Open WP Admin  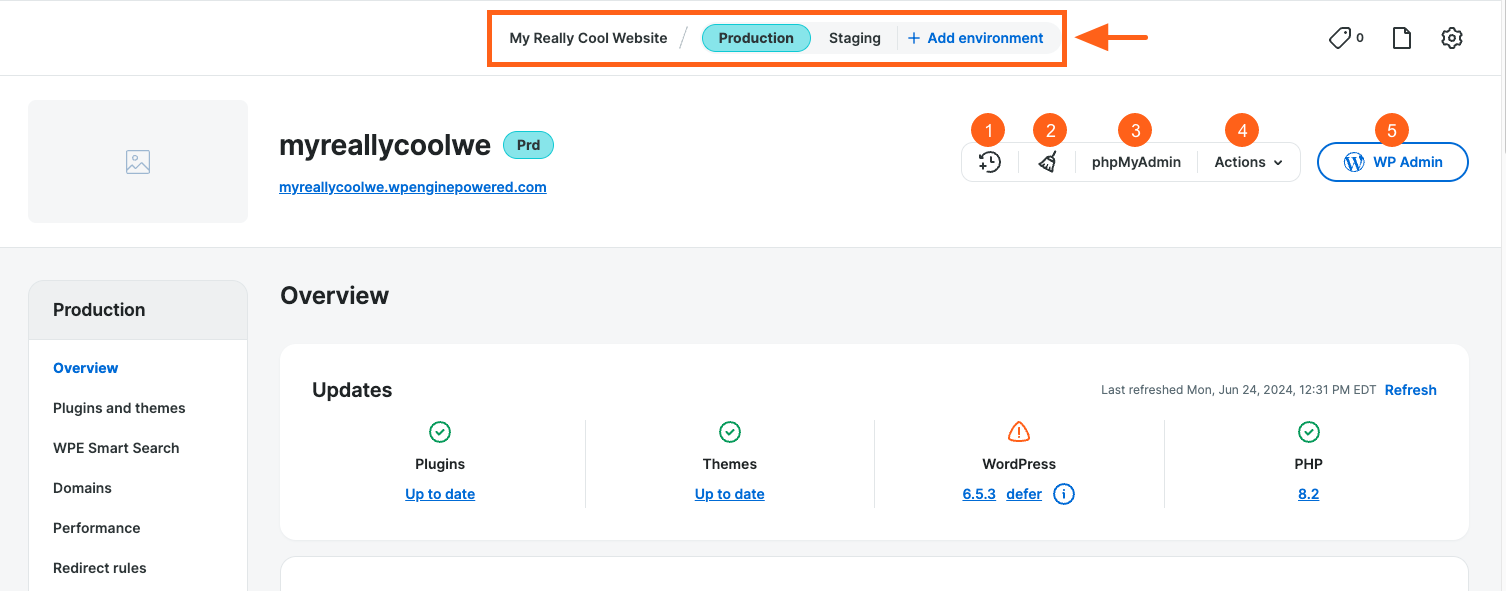[1392, 161]
